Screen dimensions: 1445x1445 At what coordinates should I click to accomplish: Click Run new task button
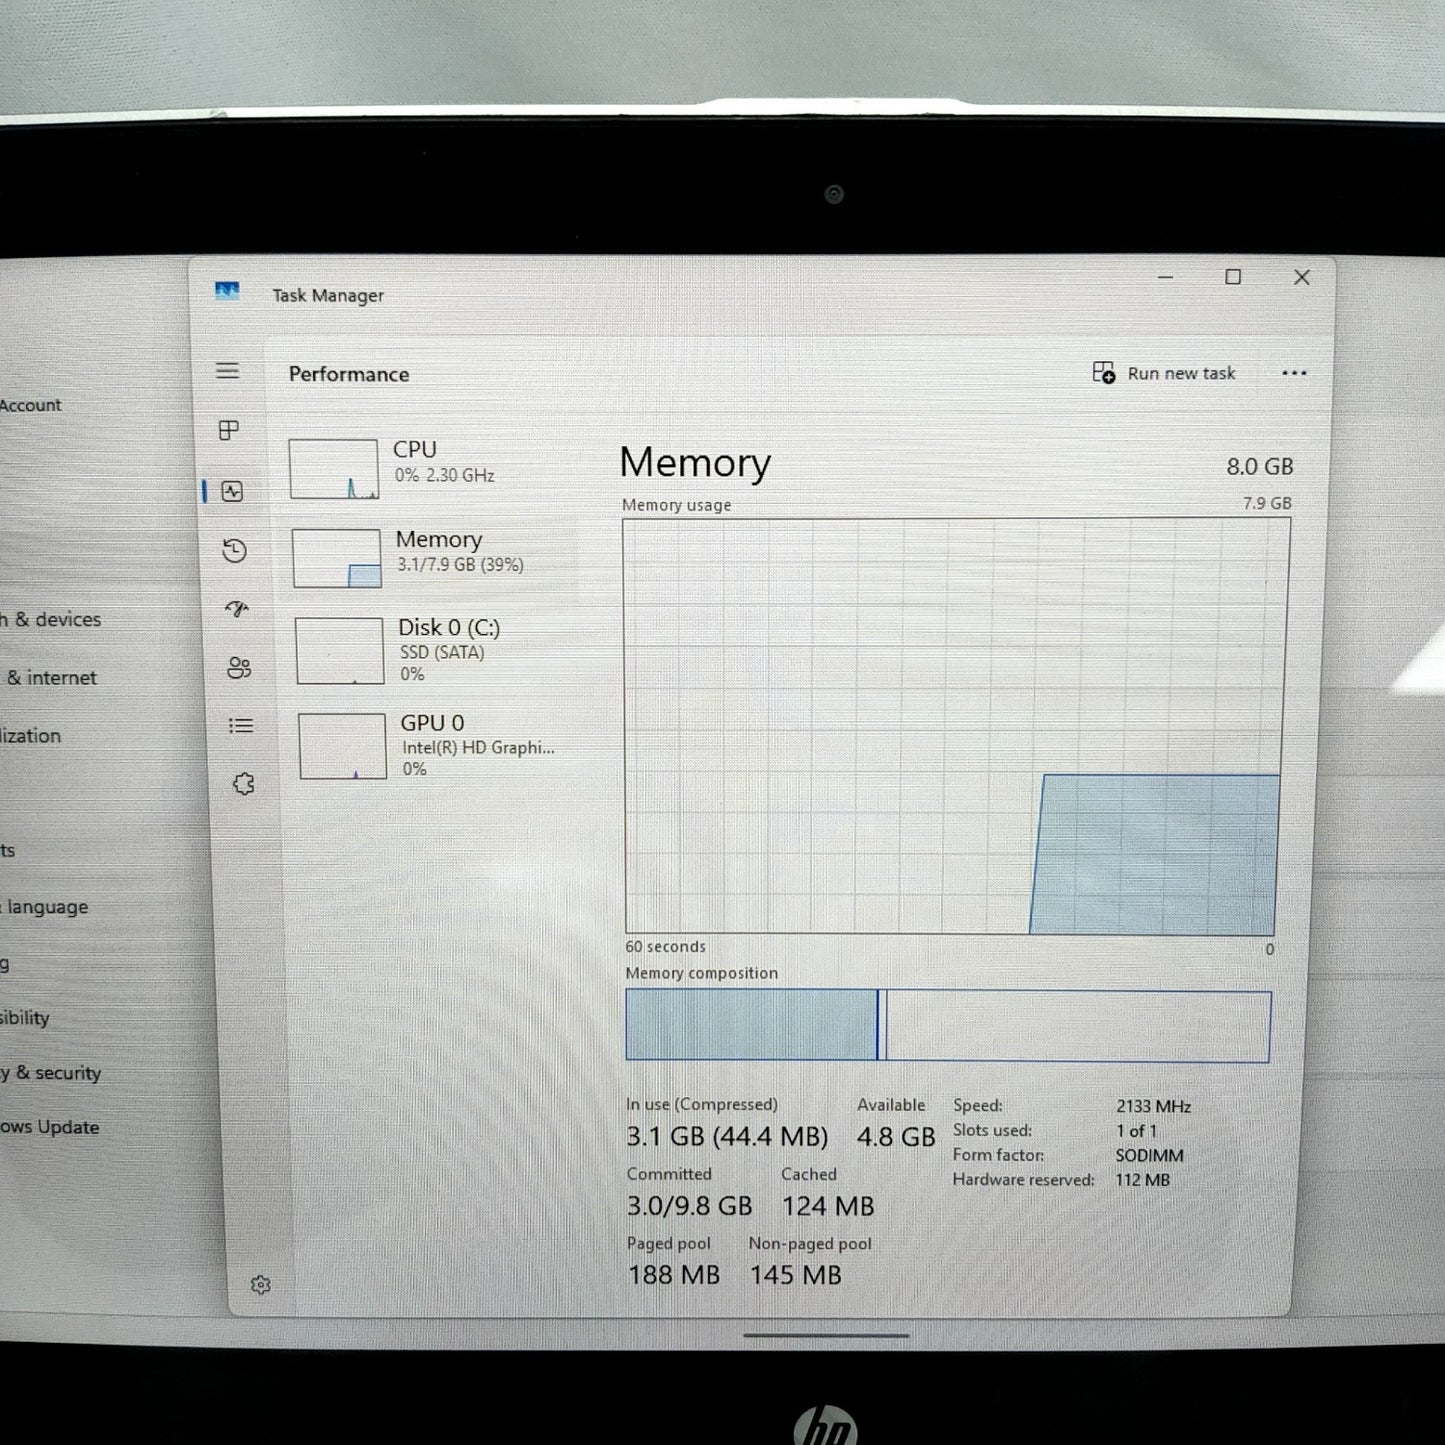point(1164,373)
